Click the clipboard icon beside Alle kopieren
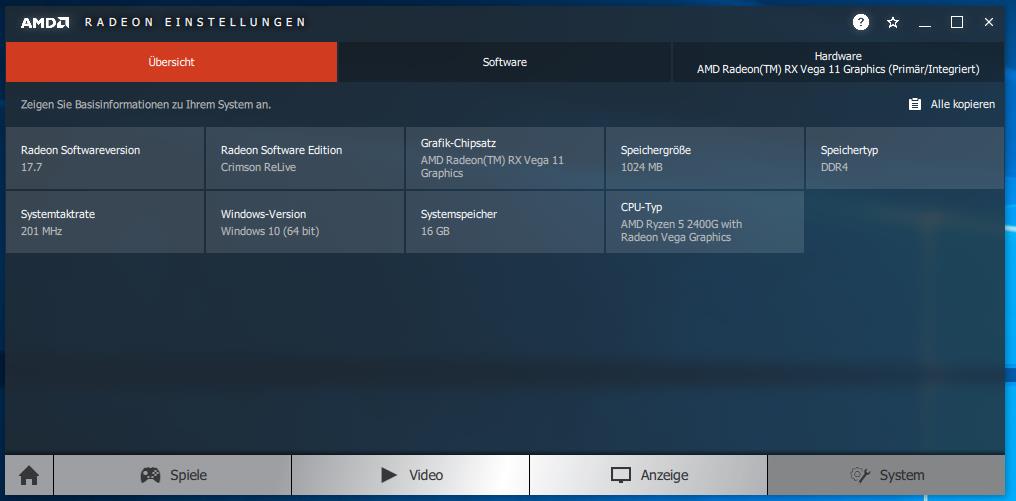Screen dimensions: 1016x501 point(915,104)
